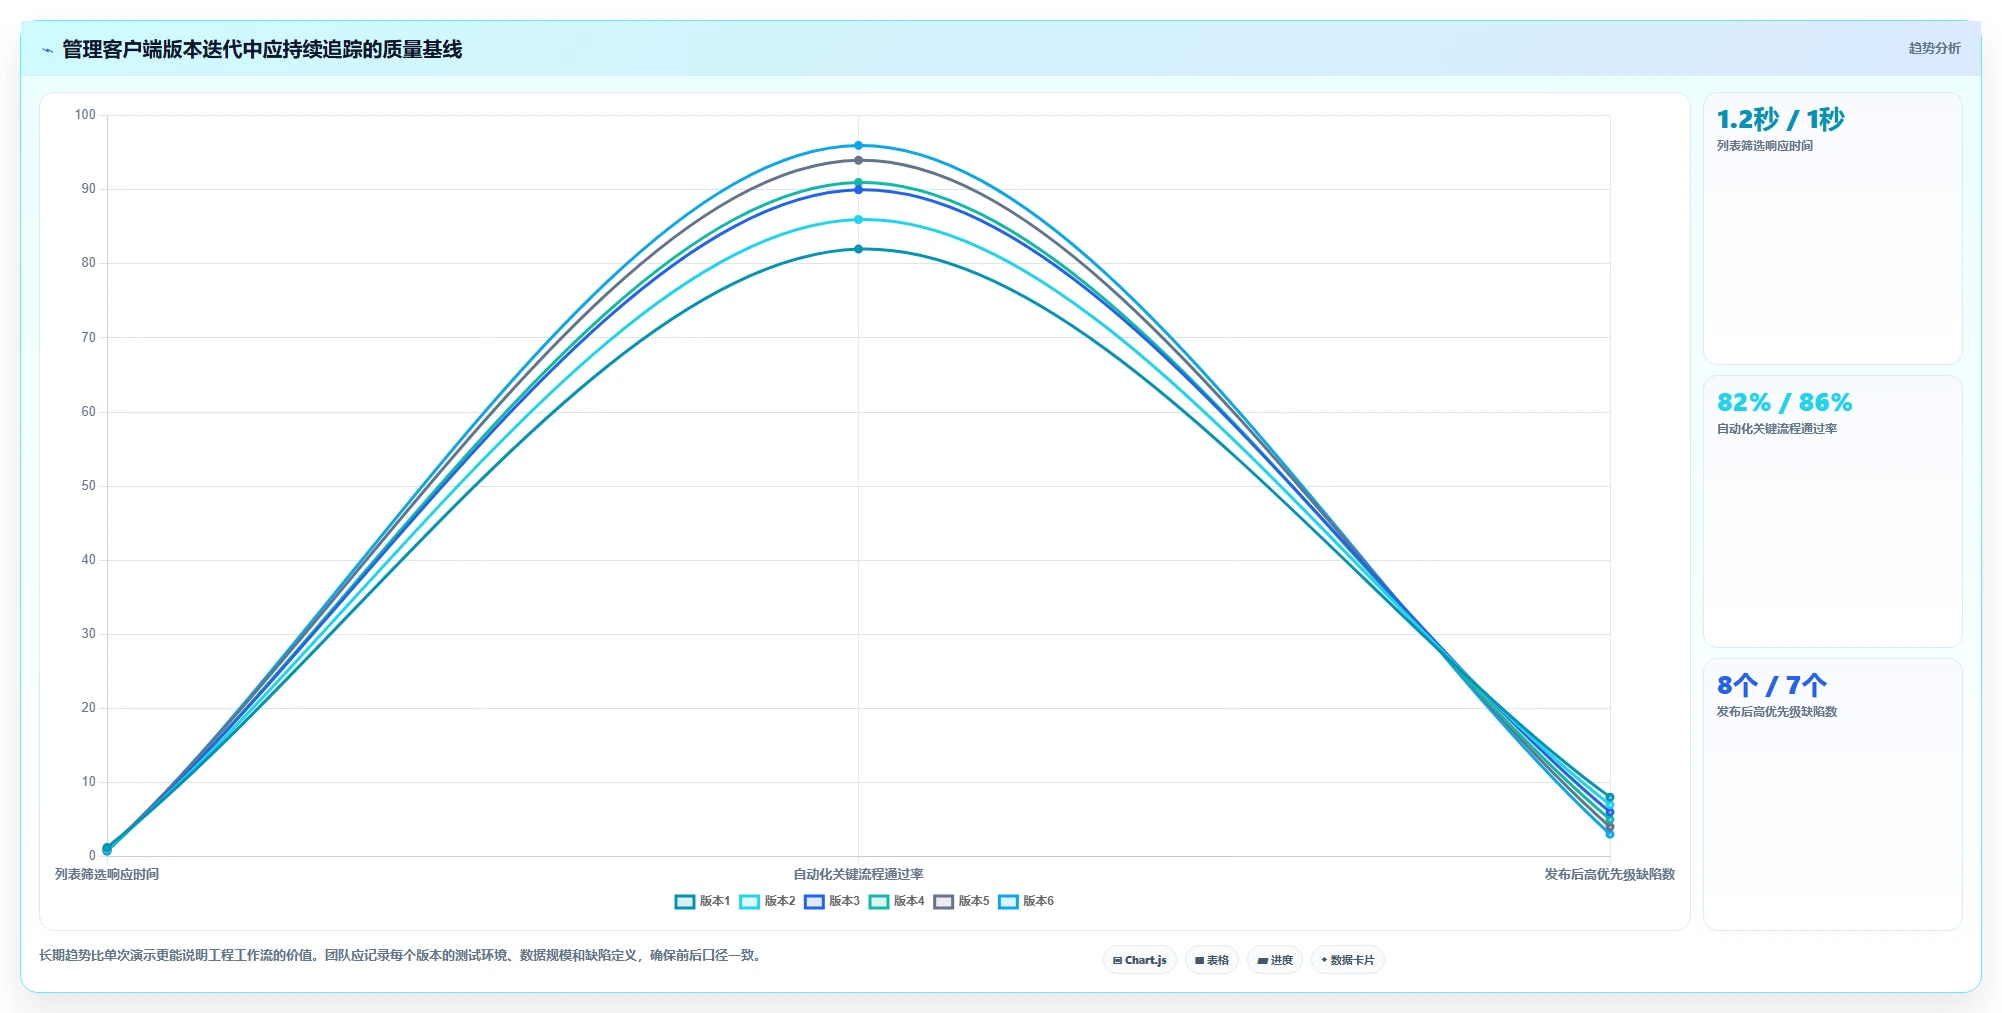This screenshot has width=2002, height=1013.
Task: Hide the 版本3 line via legend
Action: pyautogui.click(x=832, y=901)
